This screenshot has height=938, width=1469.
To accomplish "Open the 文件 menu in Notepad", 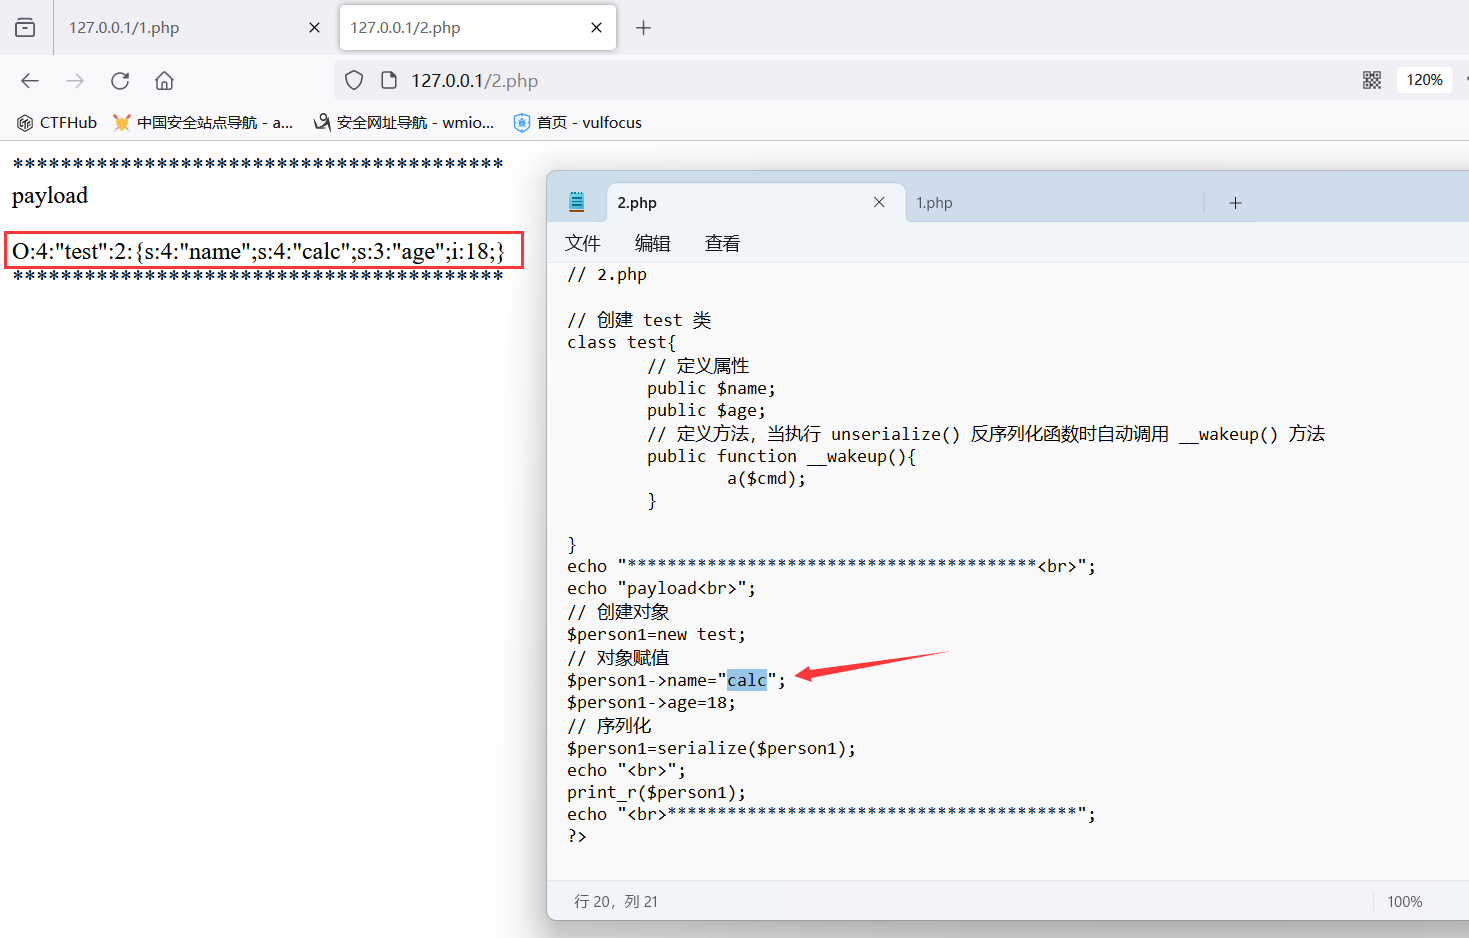I will click(583, 243).
